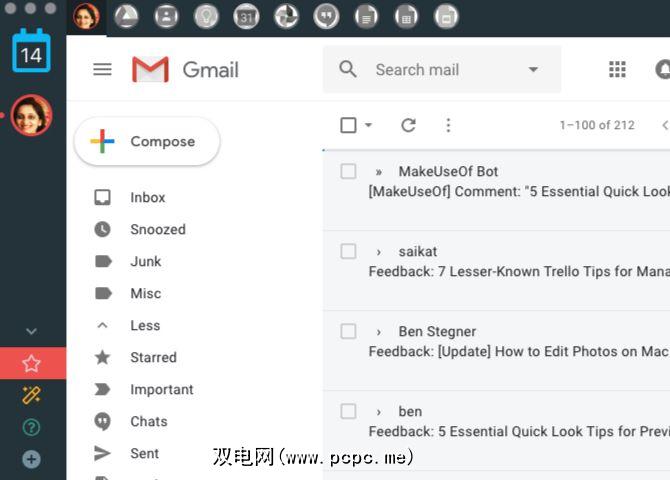Open Google Contacts from the top bar
Image resolution: width=670 pixels, height=480 pixels.
166,17
